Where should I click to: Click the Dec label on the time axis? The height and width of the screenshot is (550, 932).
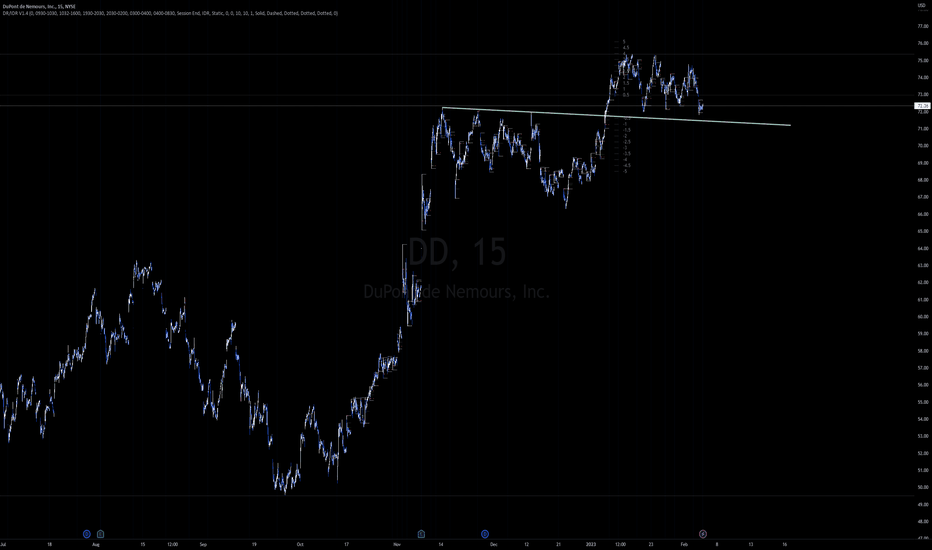pyautogui.click(x=494, y=544)
